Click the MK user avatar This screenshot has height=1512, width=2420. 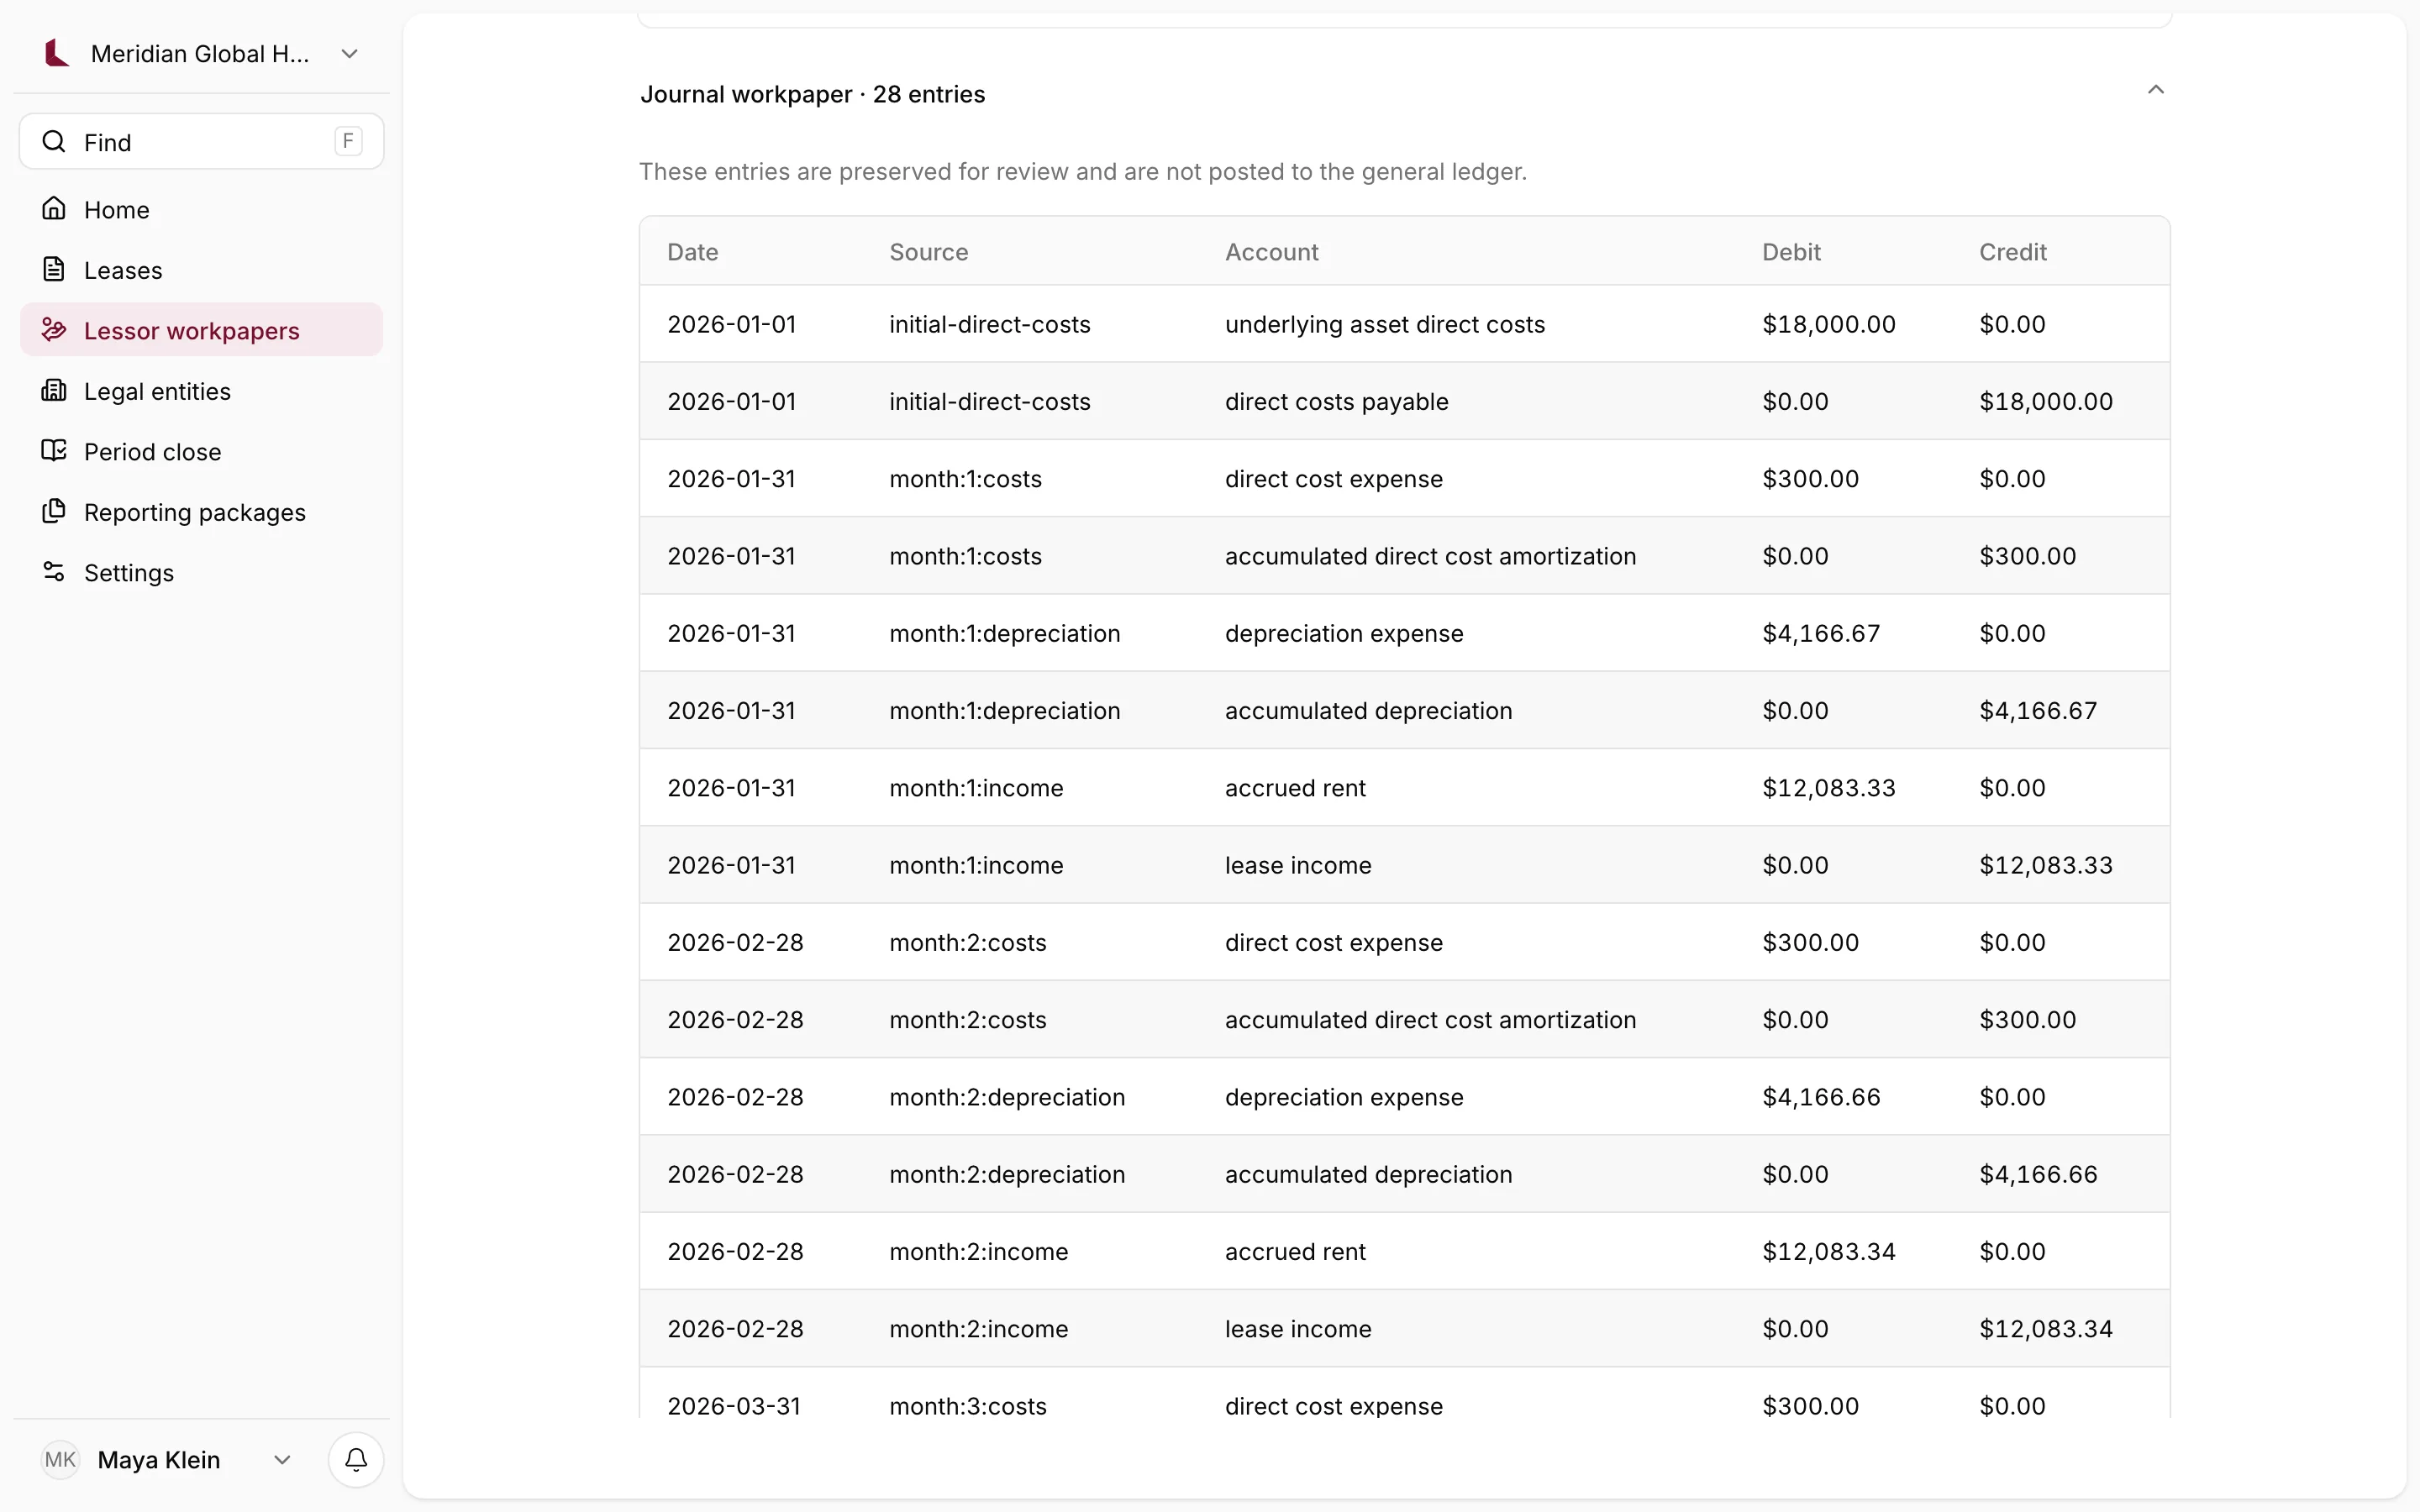(x=60, y=1459)
